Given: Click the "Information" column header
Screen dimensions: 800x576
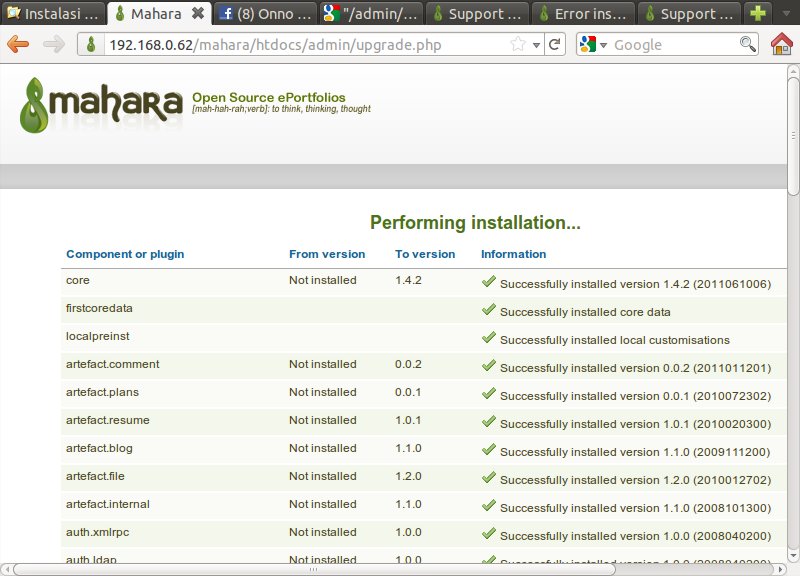Looking at the screenshot, I should coord(513,254).
